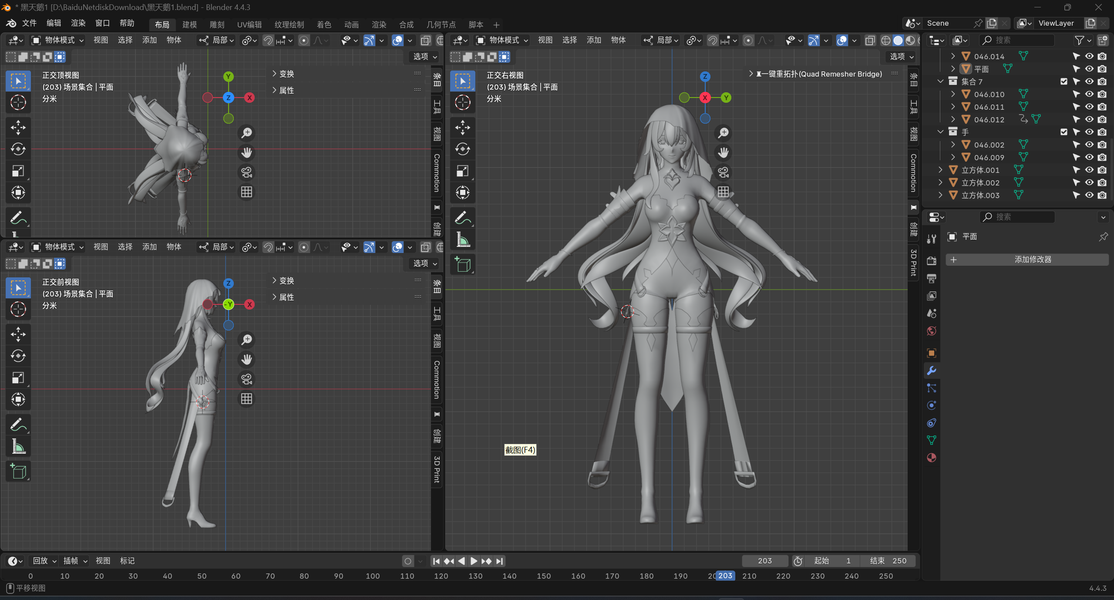Image resolution: width=1114 pixels, height=600 pixels.
Task: Open the 局部 orientation dropdown in the right viewport
Action: click(x=661, y=40)
